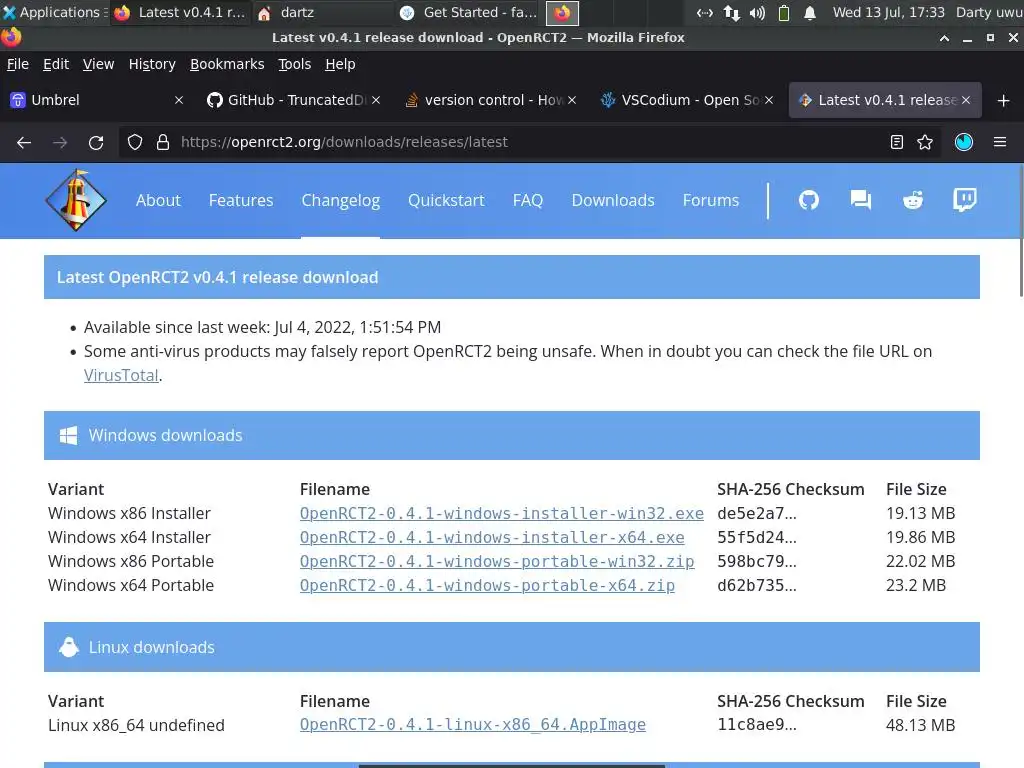Go to the About page link
1024x768 pixels.
(x=158, y=200)
